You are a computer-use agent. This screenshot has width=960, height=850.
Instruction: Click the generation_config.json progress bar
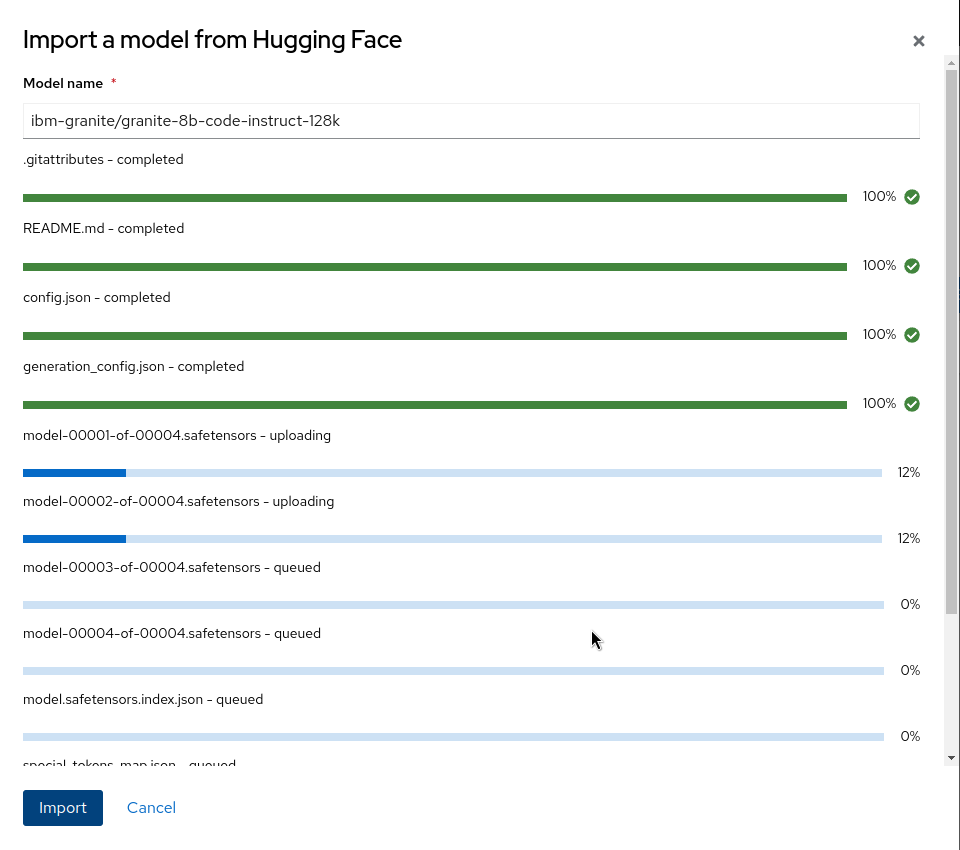point(435,405)
